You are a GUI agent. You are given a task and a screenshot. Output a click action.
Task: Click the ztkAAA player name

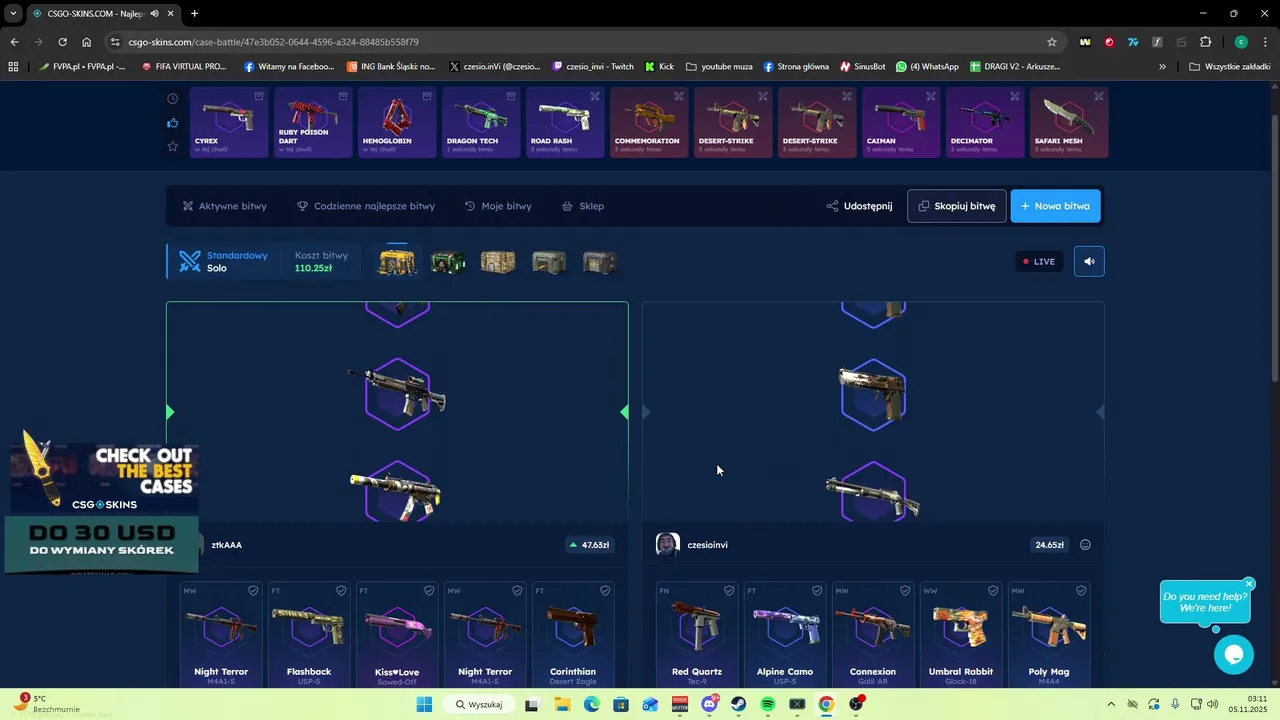(x=227, y=545)
